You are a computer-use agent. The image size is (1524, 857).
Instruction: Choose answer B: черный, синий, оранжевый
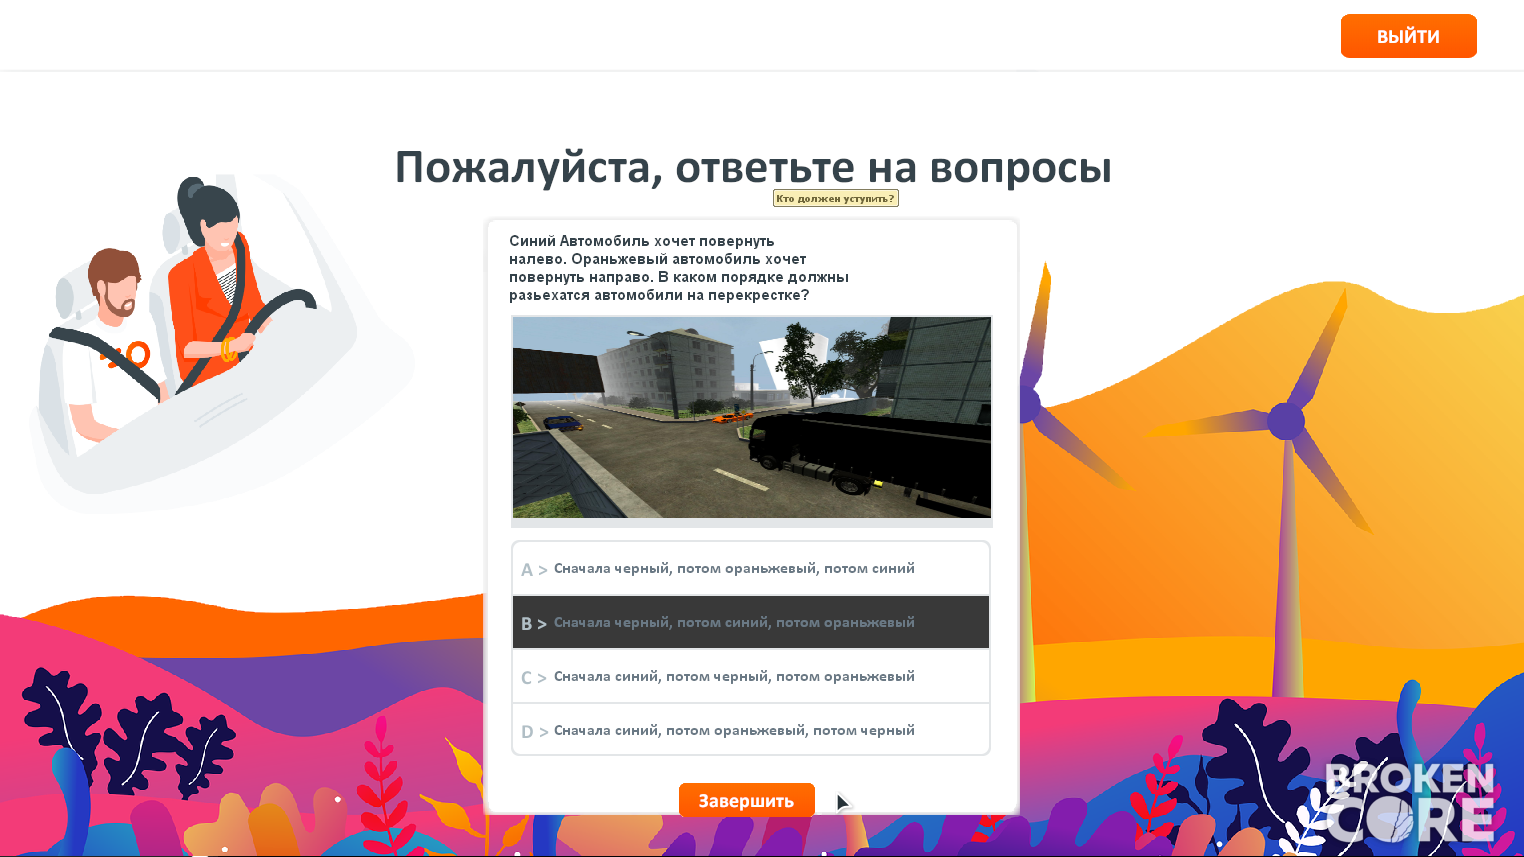(751, 623)
